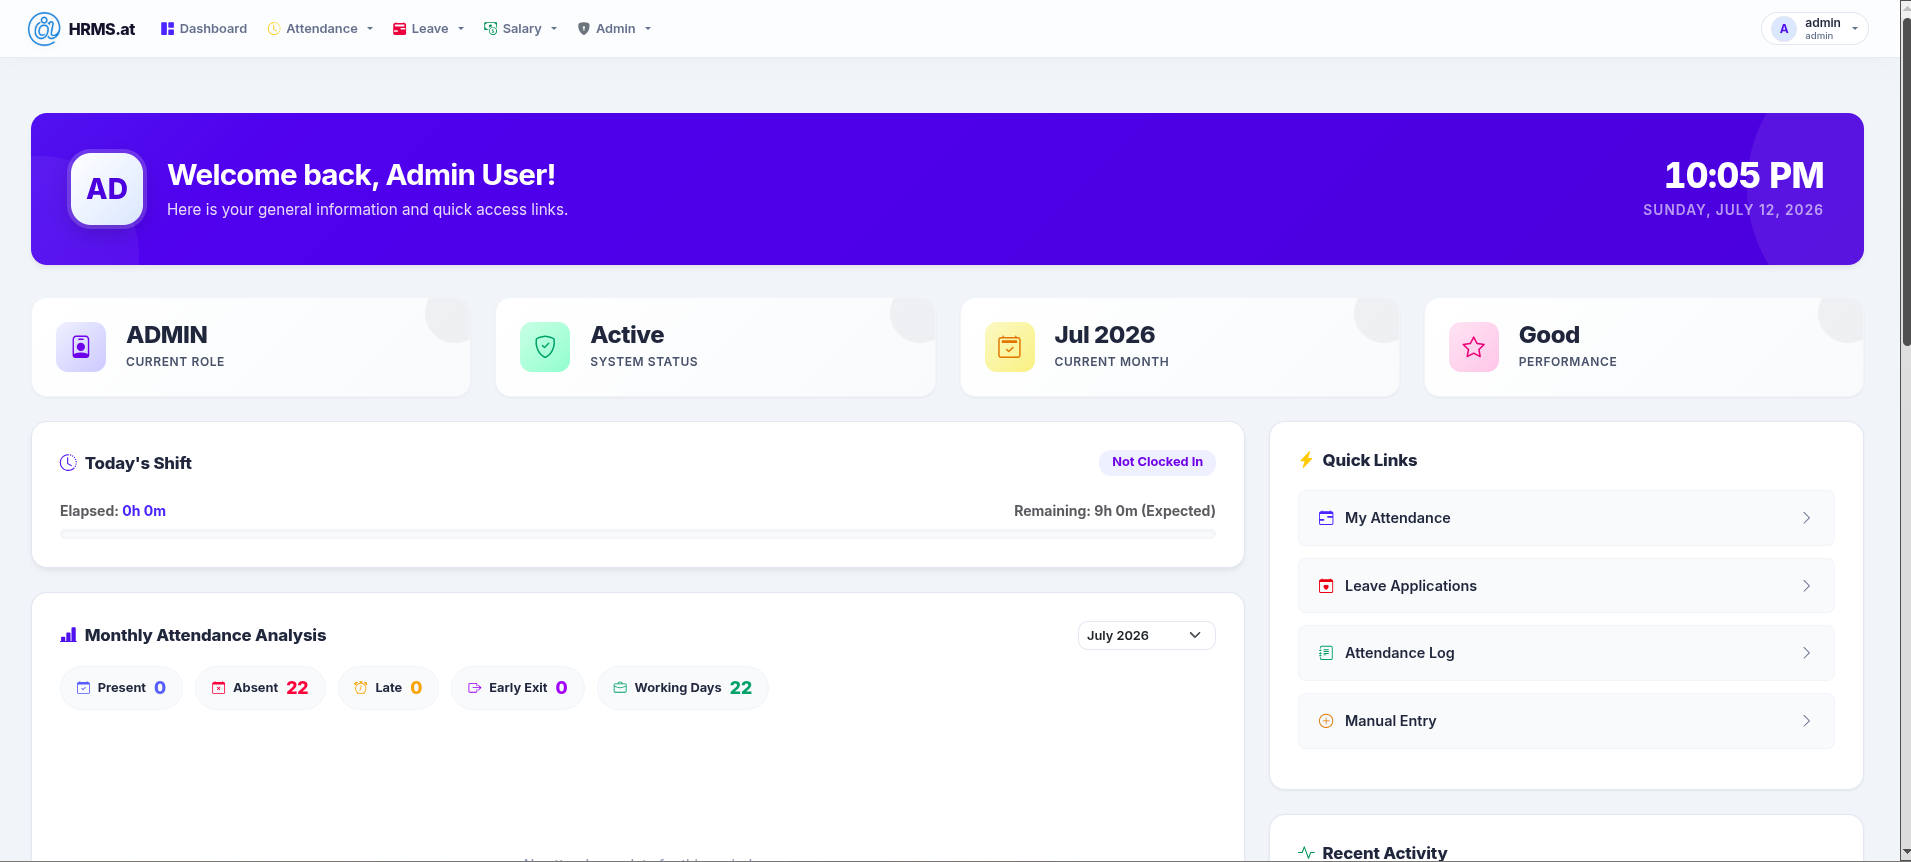1911x862 pixels.
Task: Click the Admin shield icon in navbar
Action: tap(584, 29)
